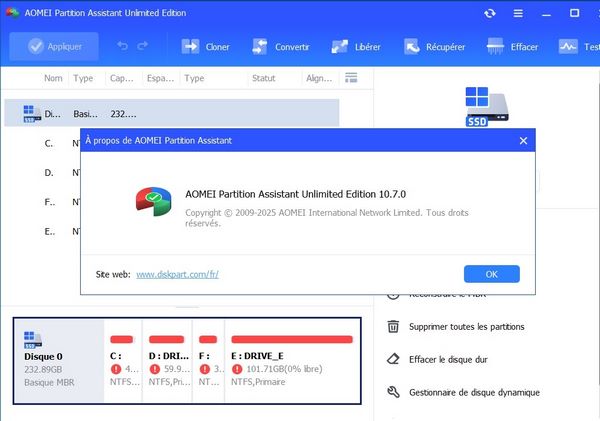Screen dimensions: 600x421
Task: Open the www.diskpart.com/fr/ link
Action: point(177,274)
